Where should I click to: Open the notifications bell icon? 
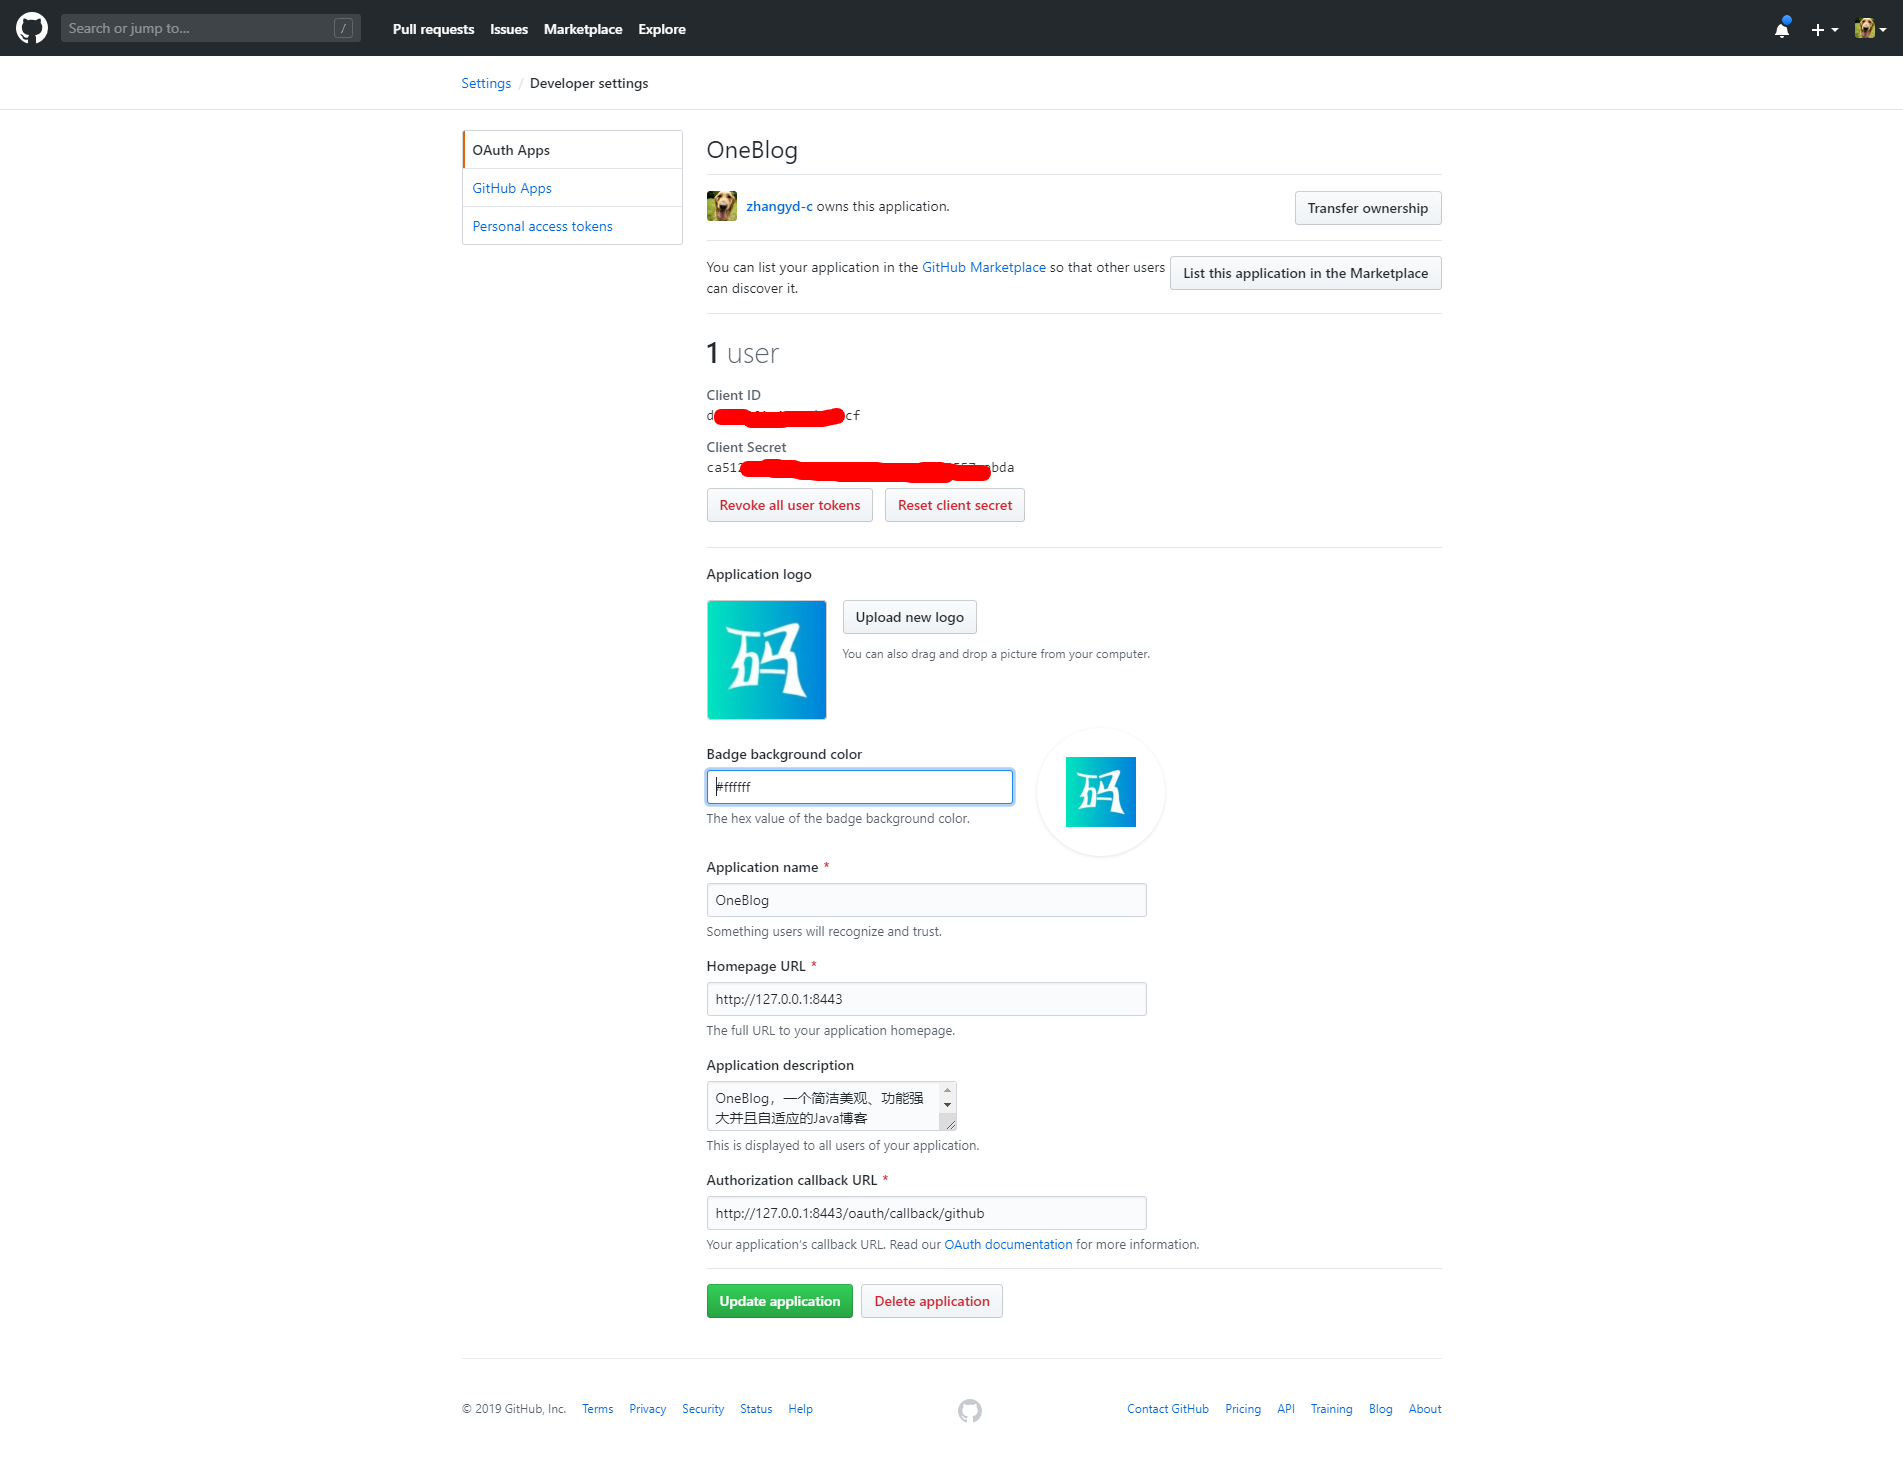click(x=1781, y=29)
